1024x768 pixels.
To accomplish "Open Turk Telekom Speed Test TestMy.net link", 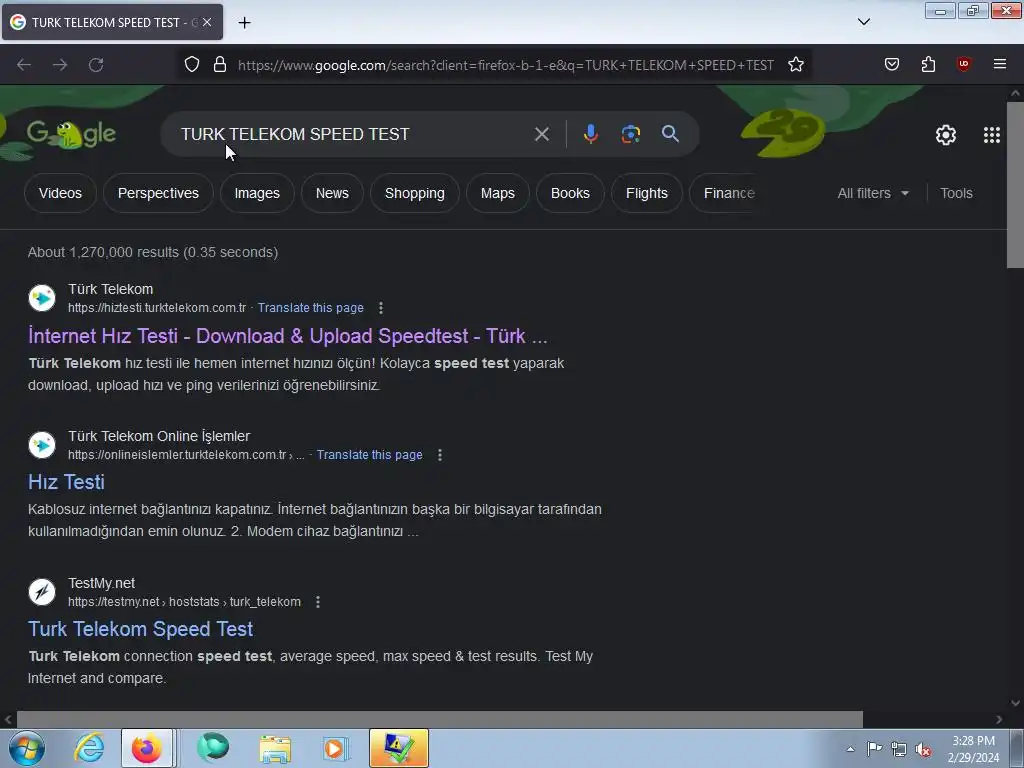I will (140, 629).
